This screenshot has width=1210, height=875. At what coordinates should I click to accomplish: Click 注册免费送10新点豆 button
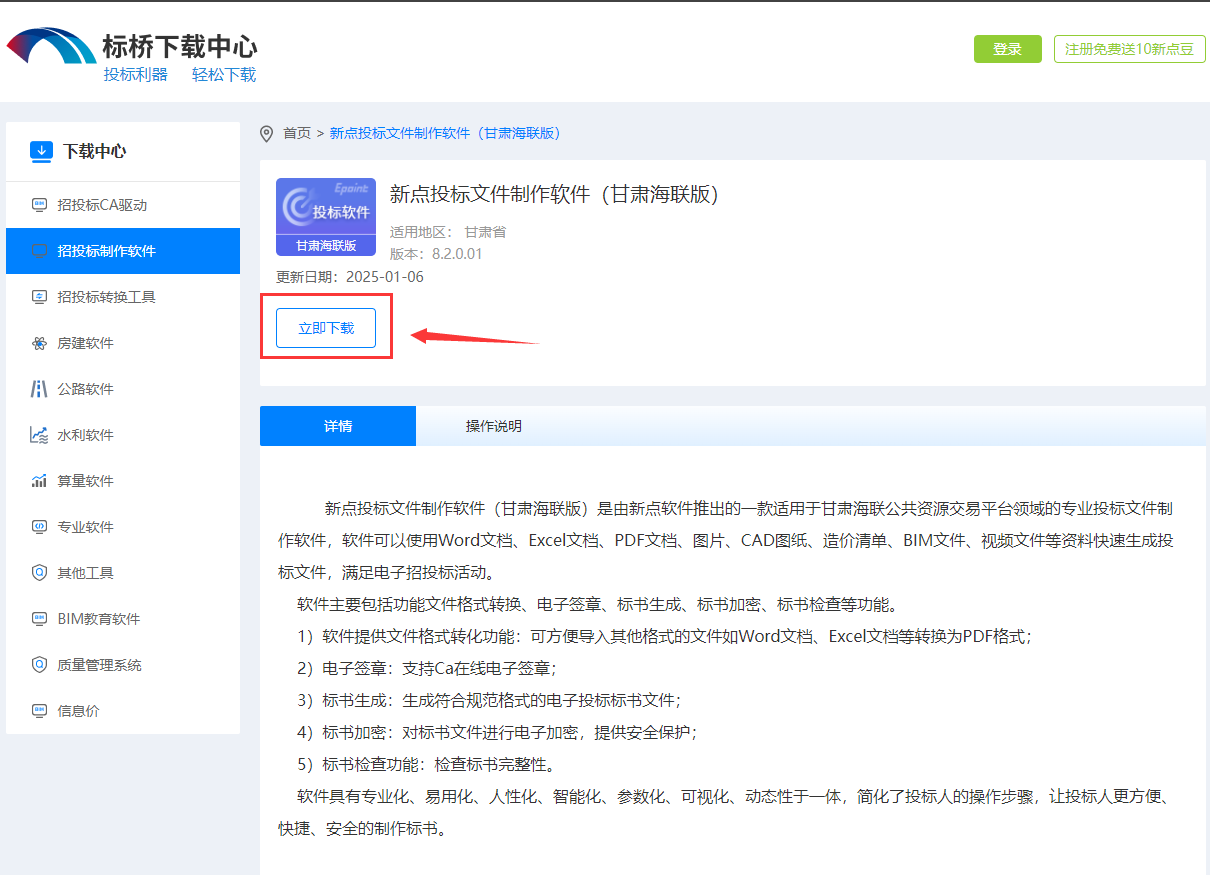[x=1129, y=49]
